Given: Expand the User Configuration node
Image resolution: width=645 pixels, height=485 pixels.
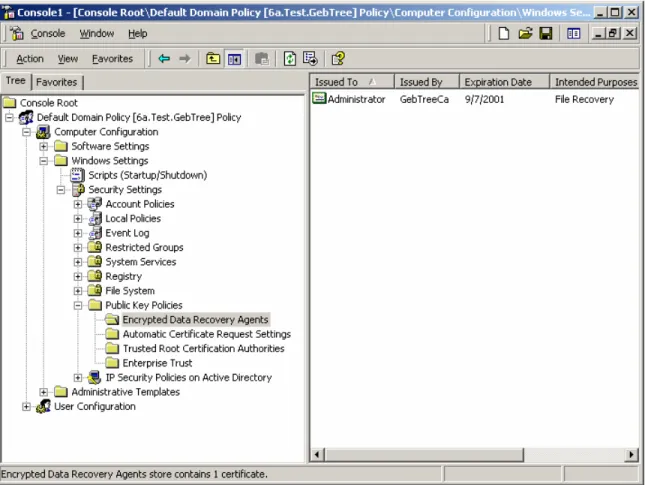Looking at the screenshot, I should point(26,406).
